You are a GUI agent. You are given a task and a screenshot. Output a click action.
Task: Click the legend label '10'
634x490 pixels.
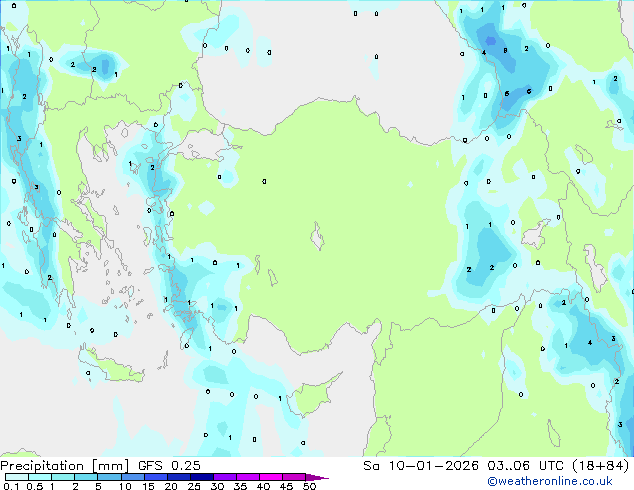[x=125, y=486]
